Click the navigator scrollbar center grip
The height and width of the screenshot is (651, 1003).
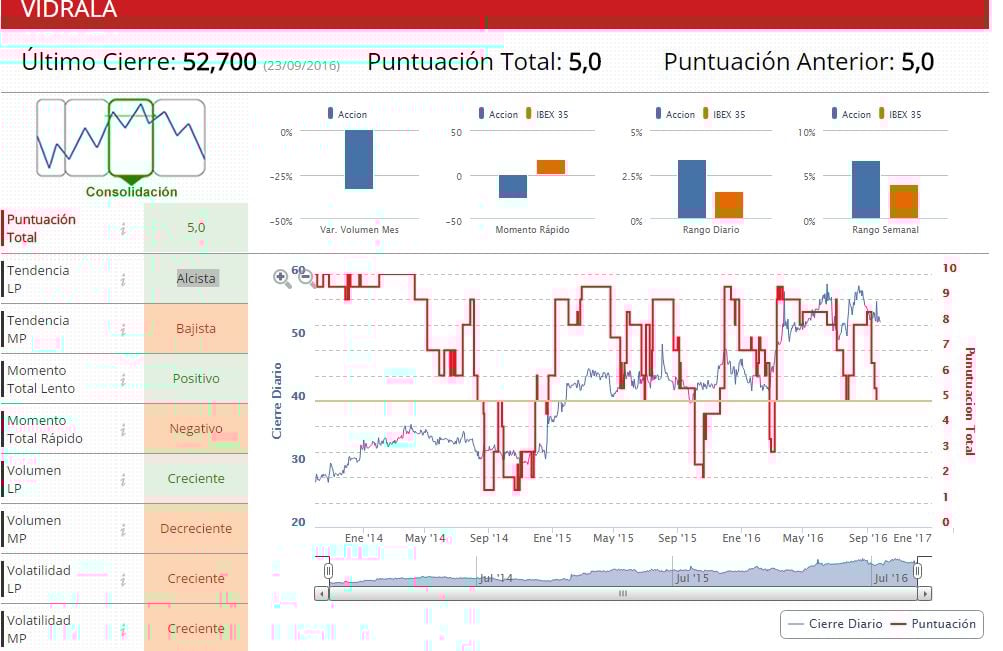point(622,593)
